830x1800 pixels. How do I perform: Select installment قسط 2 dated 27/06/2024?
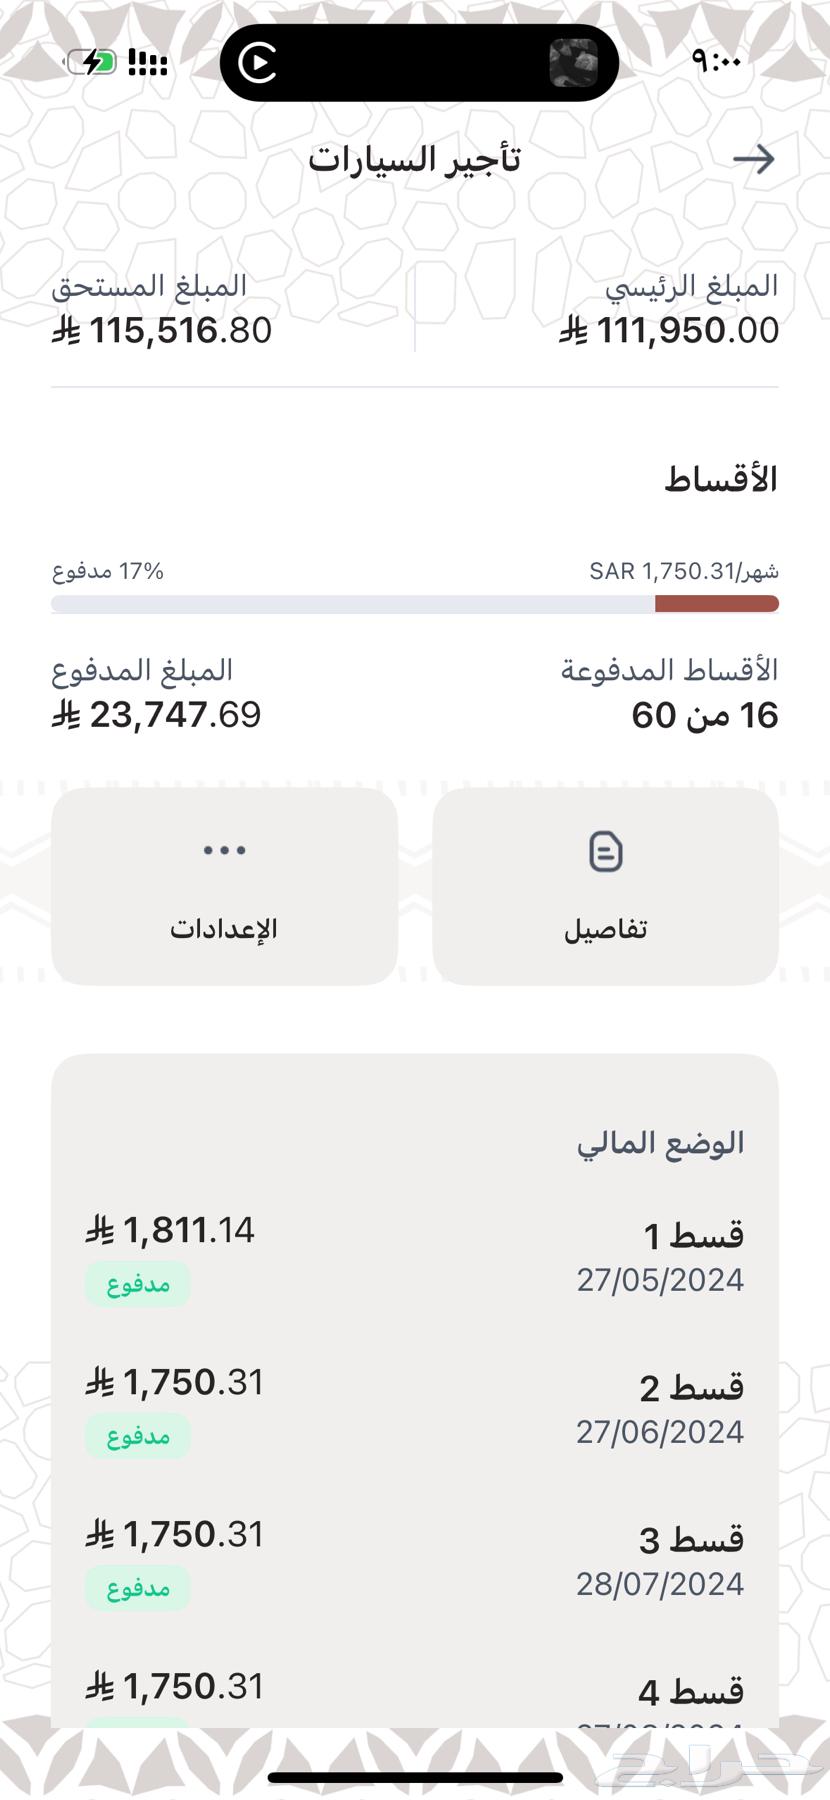pos(415,1408)
